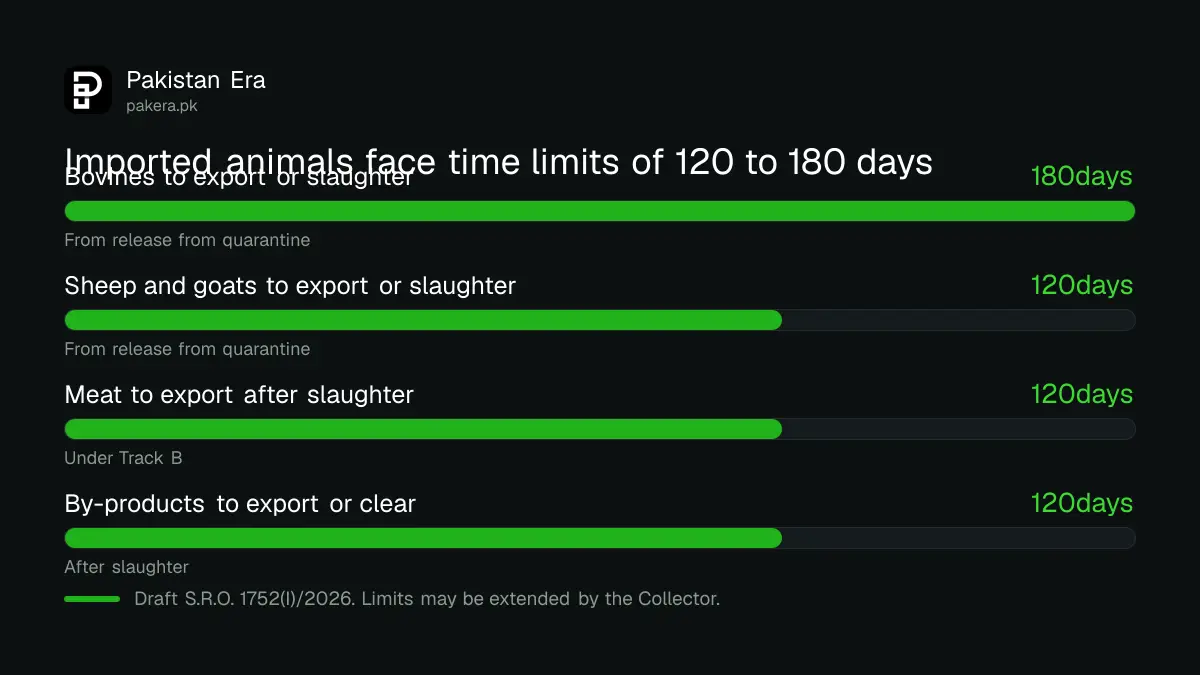Image resolution: width=1200 pixels, height=675 pixels.
Task: Click the Meat to export progress bar
Action: [x=600, y=429]
